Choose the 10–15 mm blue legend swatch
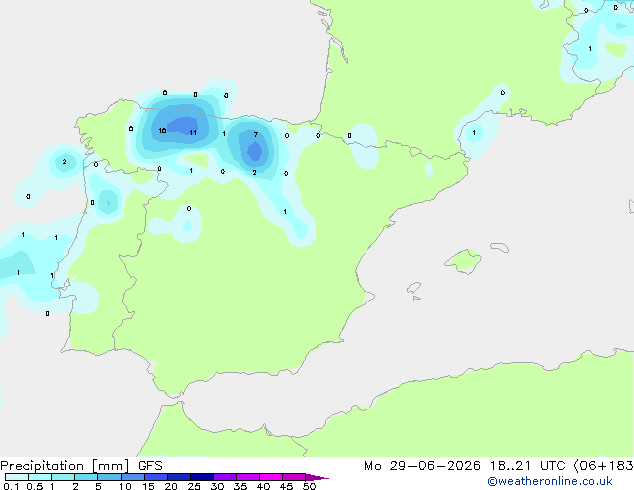The image size is (634, 490). 132,477
